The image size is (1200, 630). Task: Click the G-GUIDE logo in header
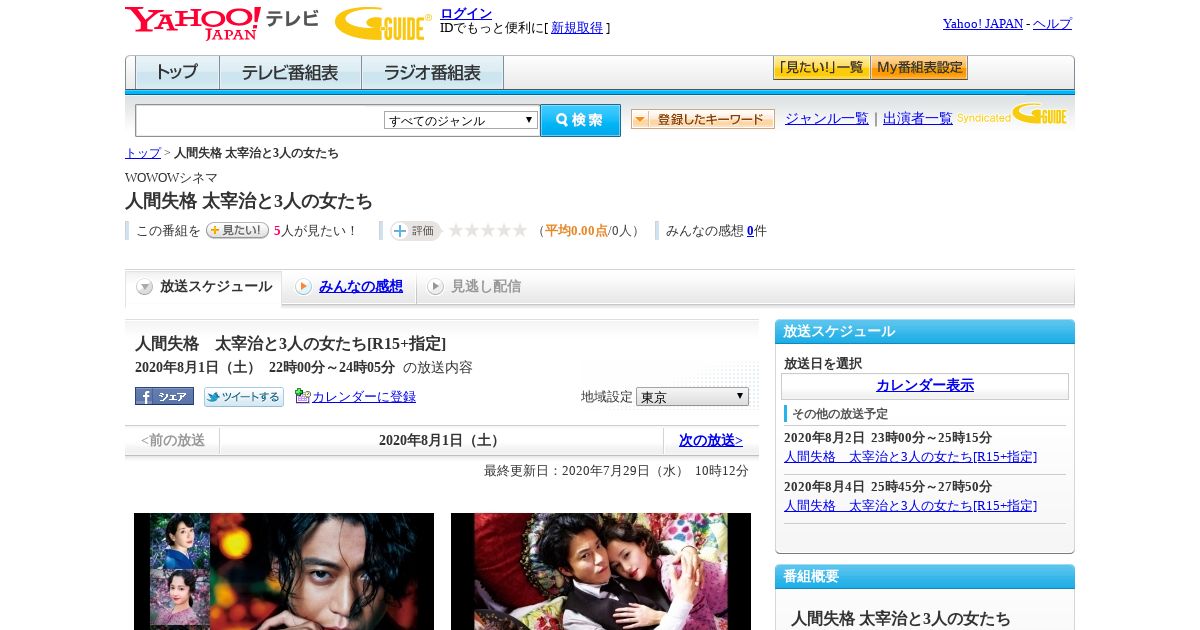tap(383, 23)
